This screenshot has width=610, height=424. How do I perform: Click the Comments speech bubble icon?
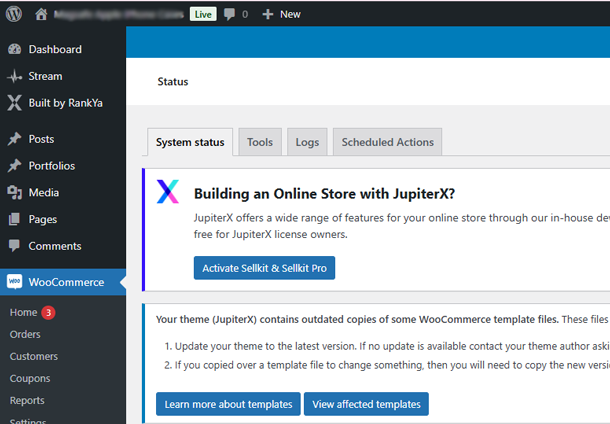click(15, 246)
